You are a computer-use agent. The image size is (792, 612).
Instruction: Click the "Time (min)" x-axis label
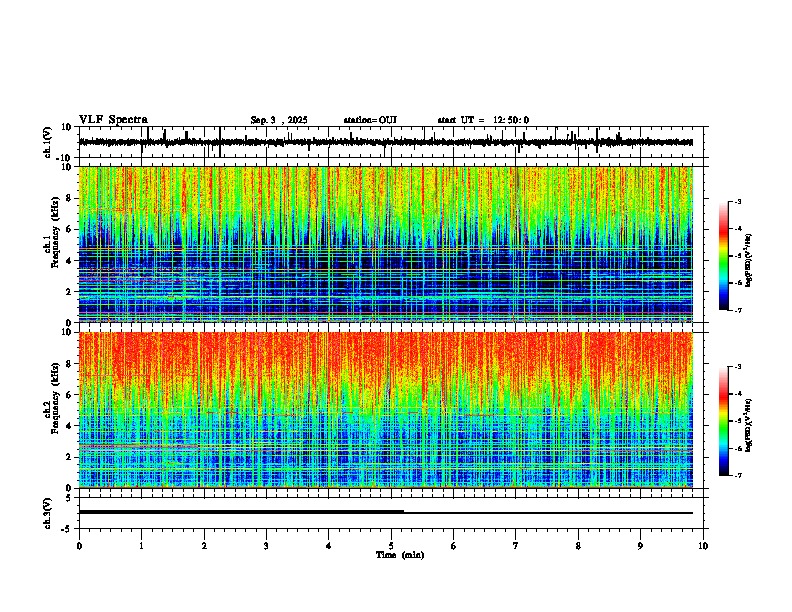pyautogui.click(x=400, y=555)
